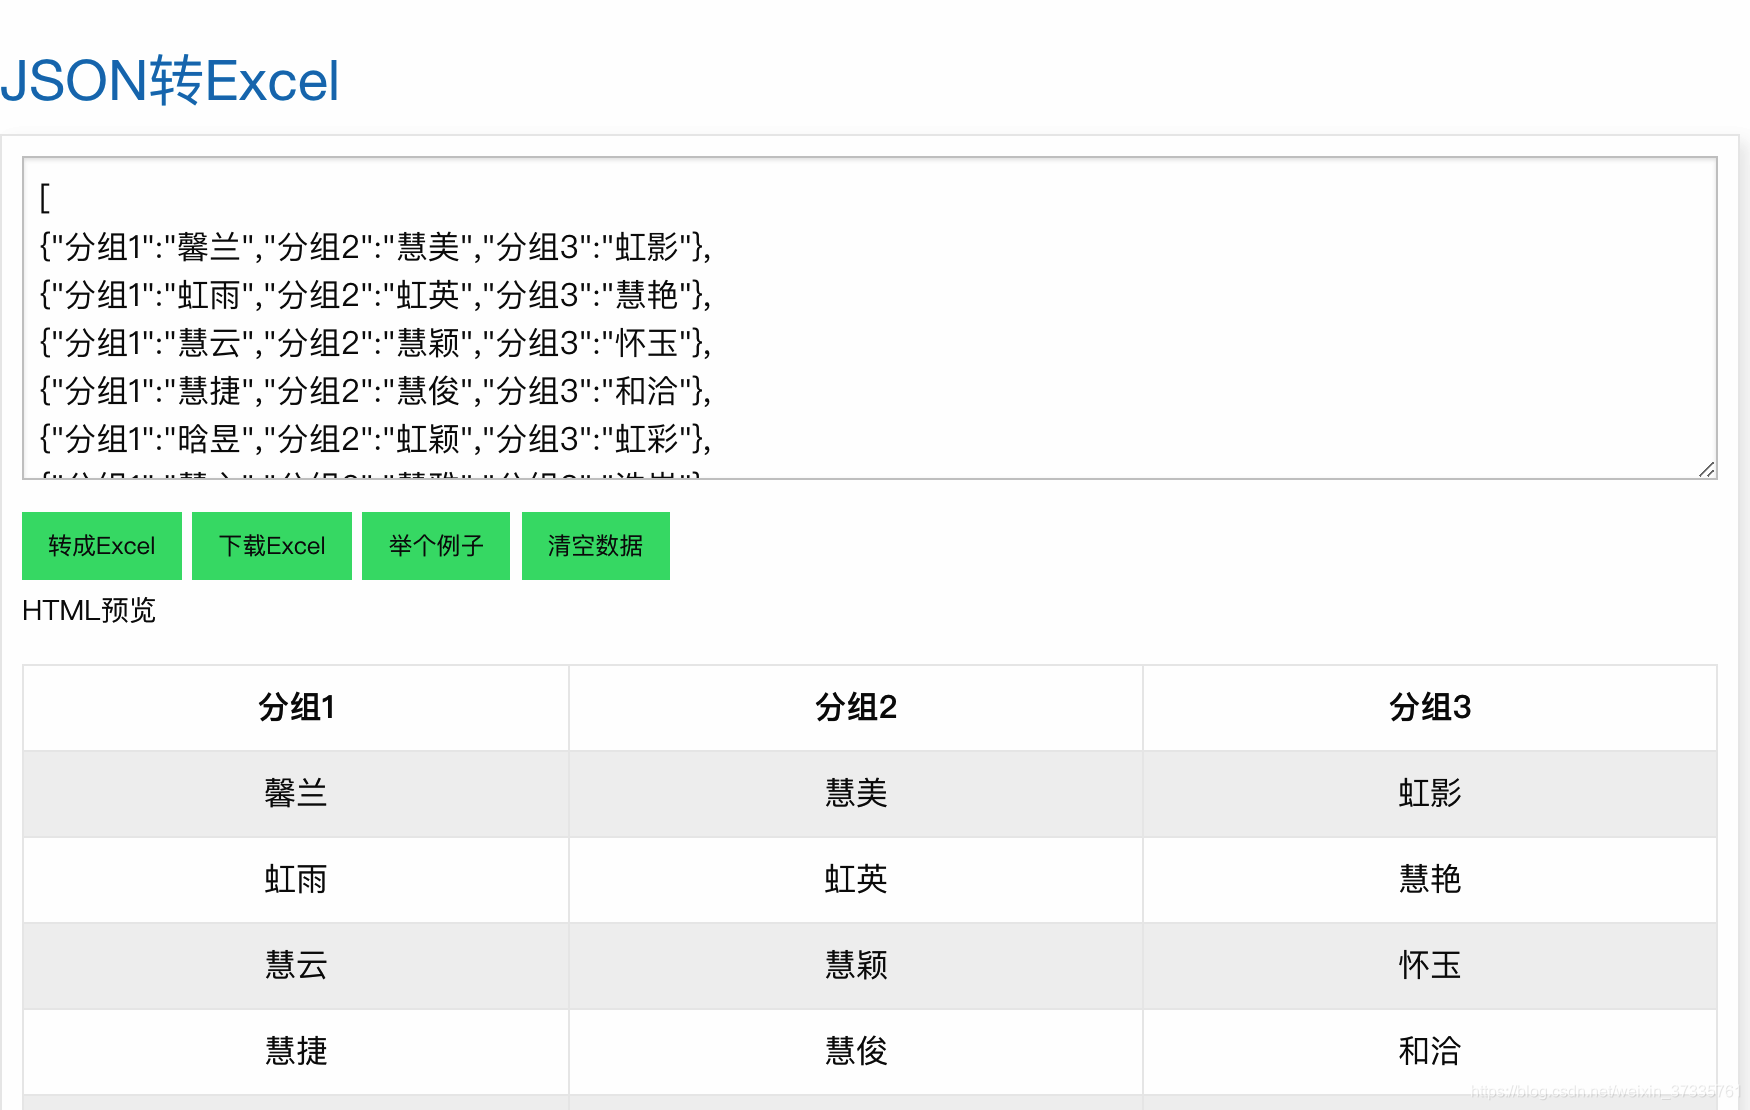Screen dimensions: 1750x1110
Task: Click table cell 慧云
Action: click(296, 966)
